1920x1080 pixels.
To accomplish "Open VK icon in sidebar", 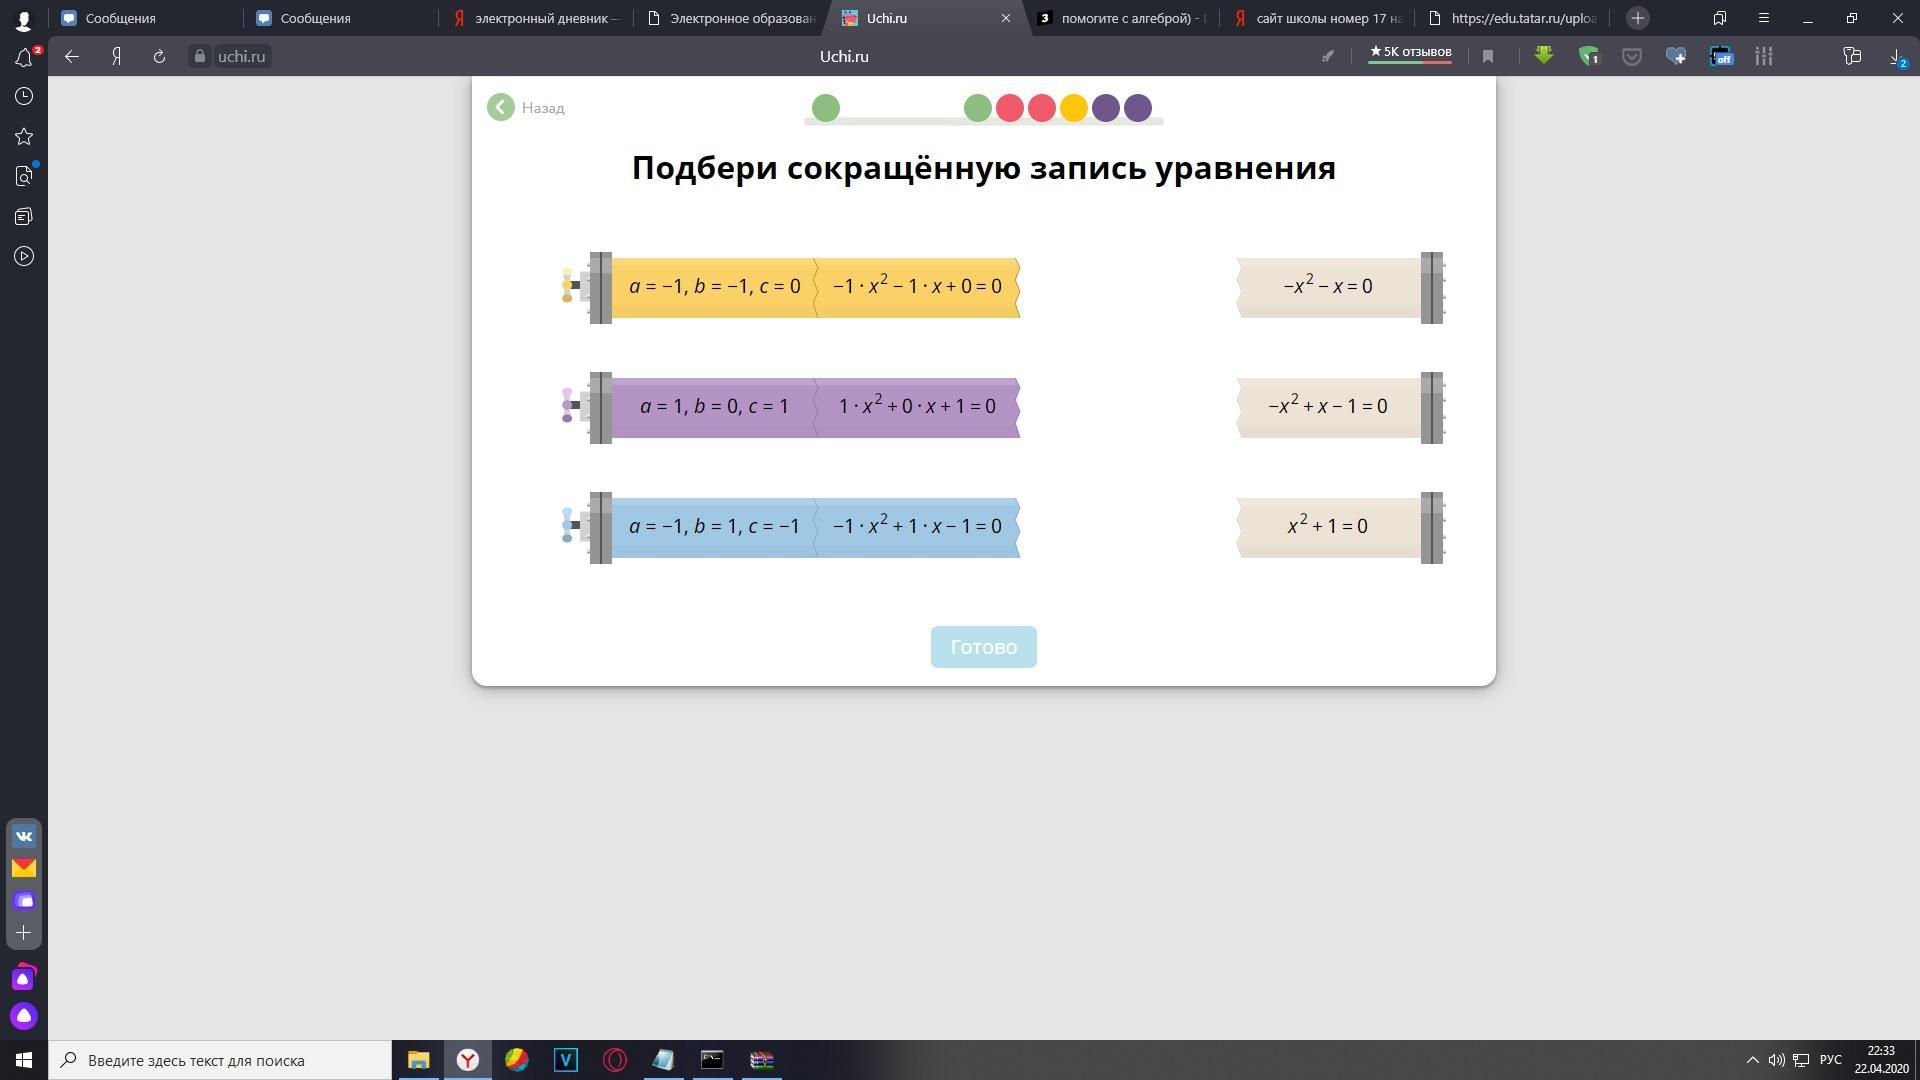I will point(24,836).
